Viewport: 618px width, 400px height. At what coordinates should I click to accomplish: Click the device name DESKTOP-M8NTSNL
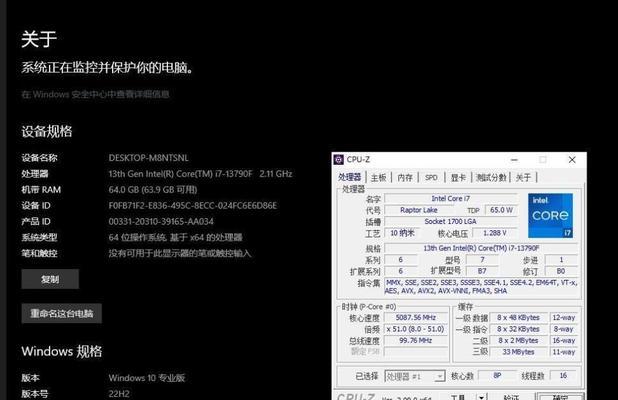149,158
